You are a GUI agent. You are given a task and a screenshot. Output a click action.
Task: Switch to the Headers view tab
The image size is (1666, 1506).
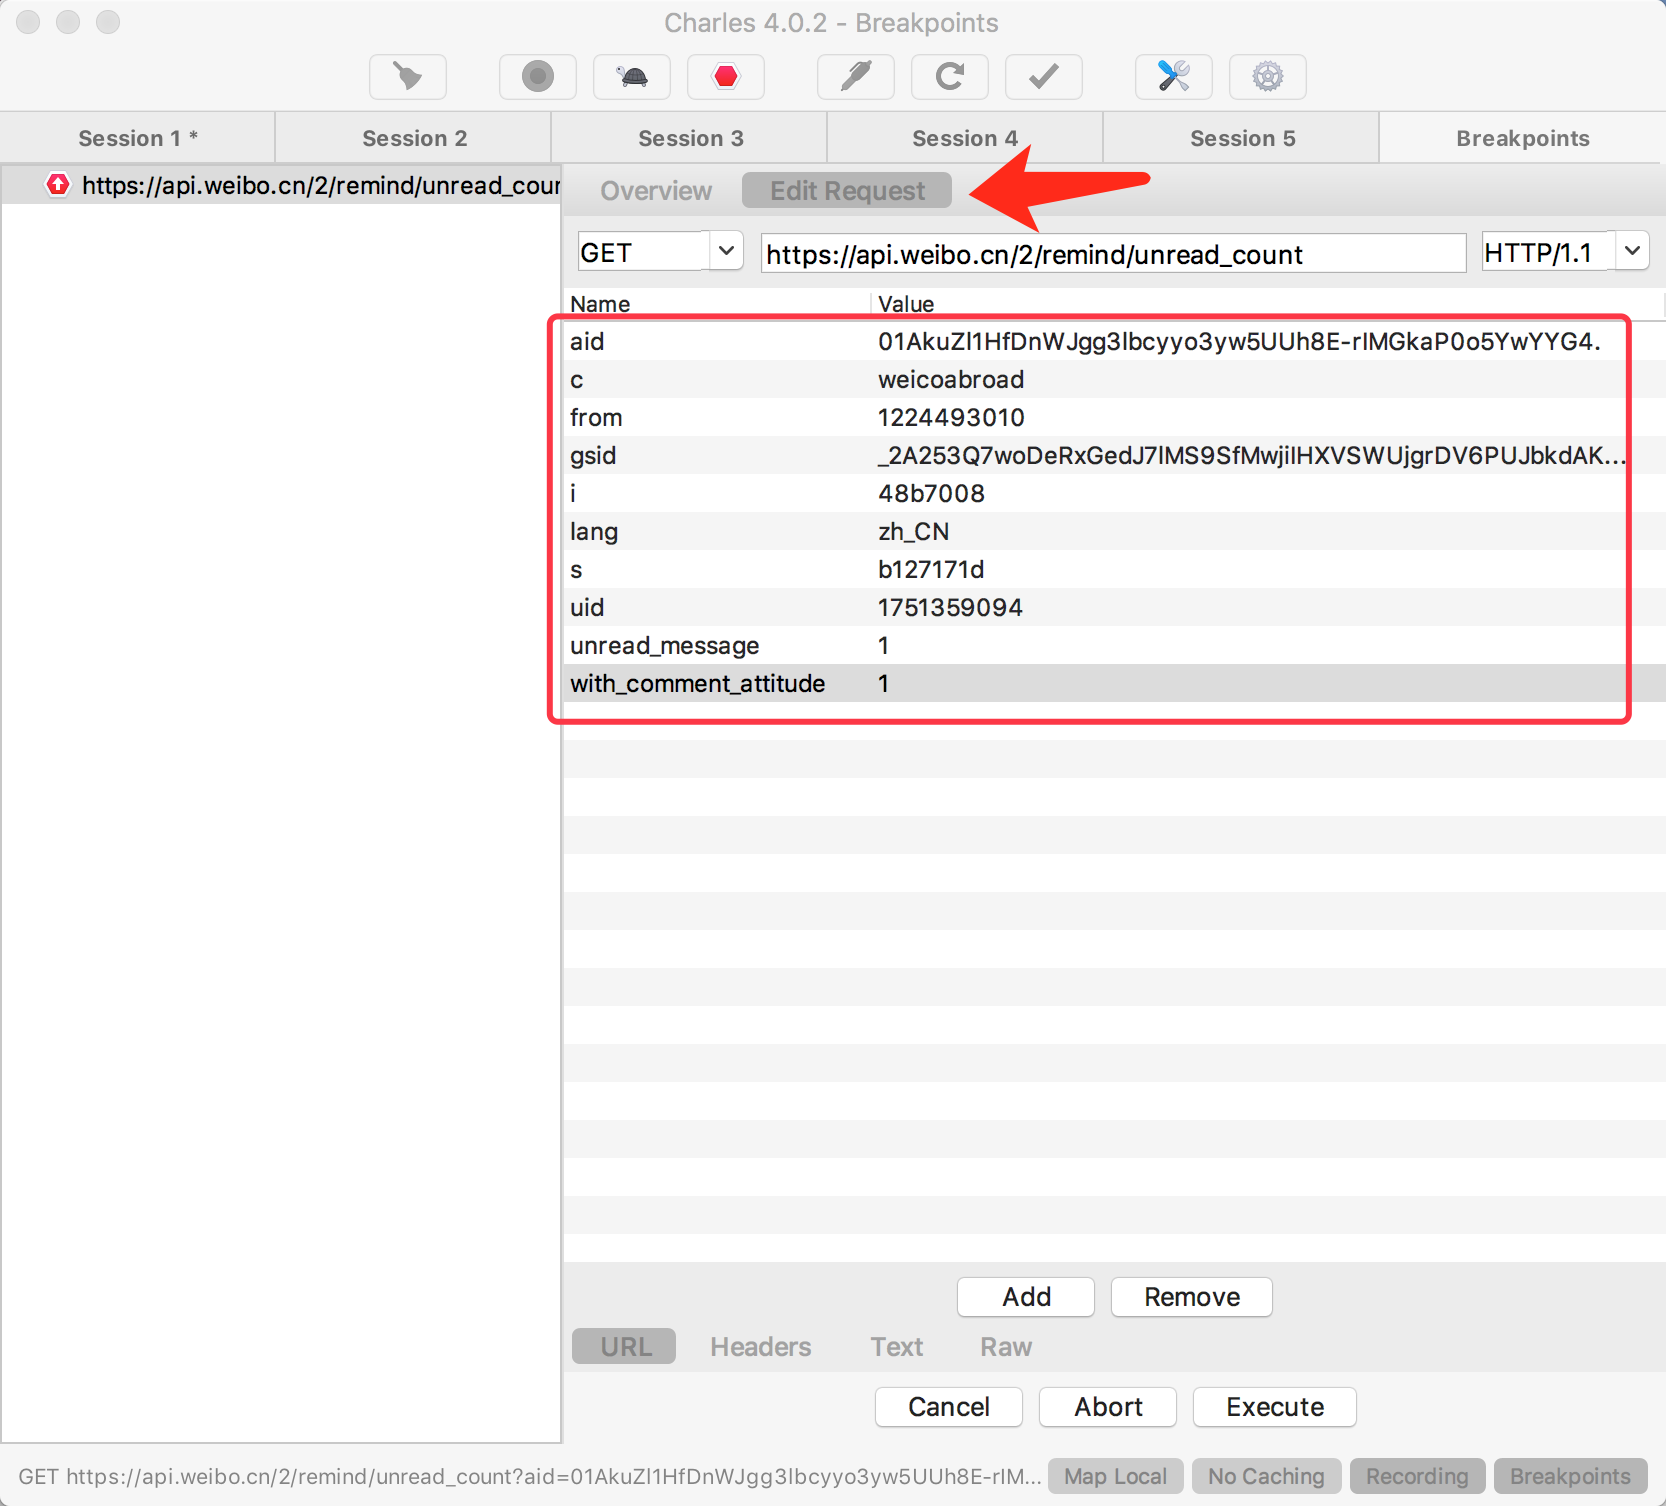760,1346
